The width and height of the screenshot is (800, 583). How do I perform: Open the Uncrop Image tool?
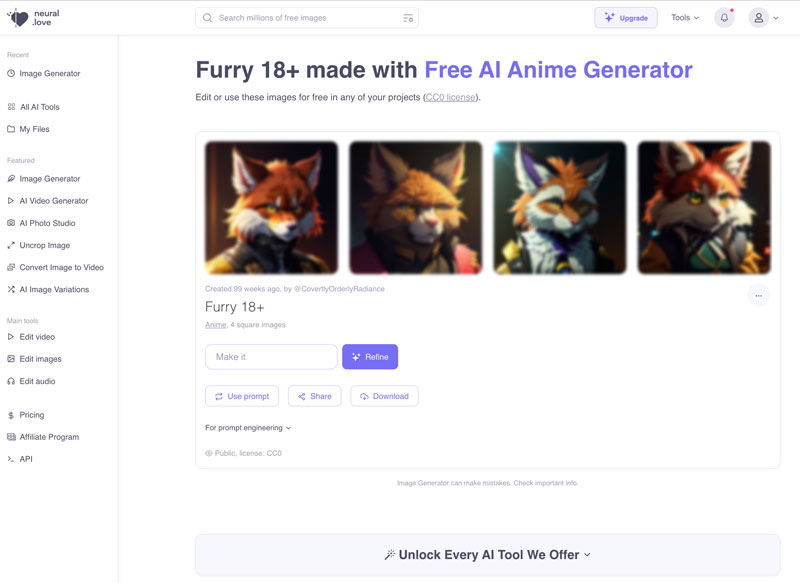pyautogui.click(x=44, y=244)
